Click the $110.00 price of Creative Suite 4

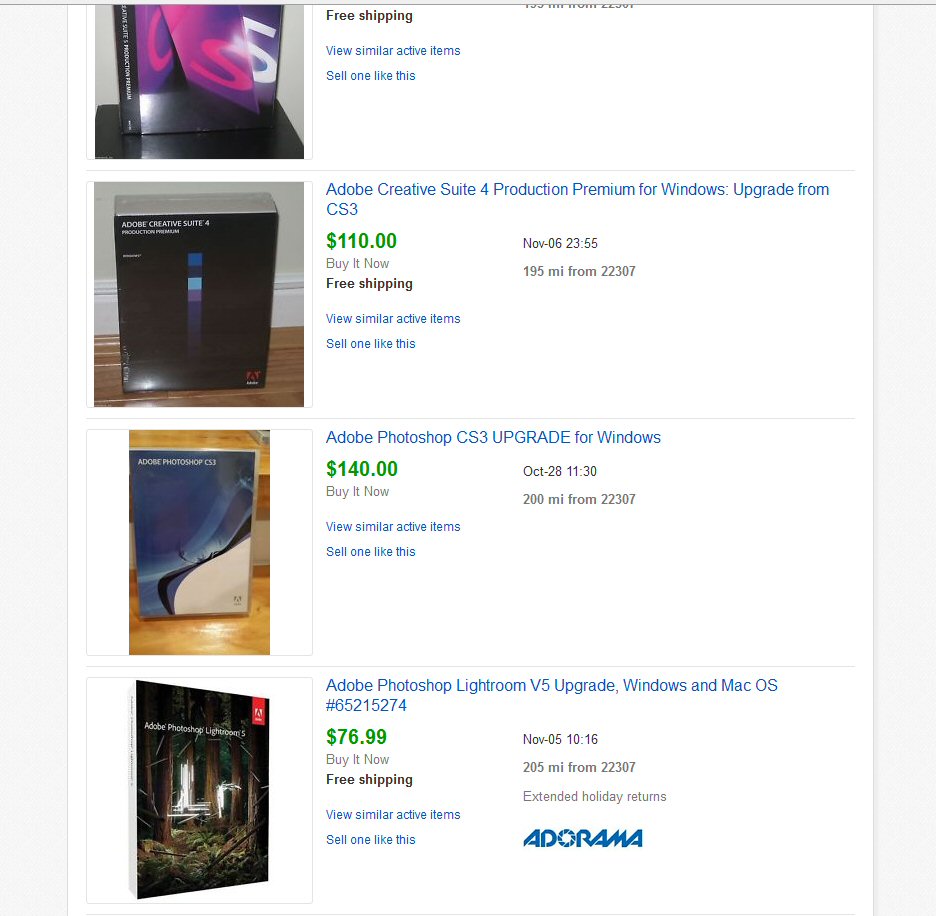[x=361, y=241]
